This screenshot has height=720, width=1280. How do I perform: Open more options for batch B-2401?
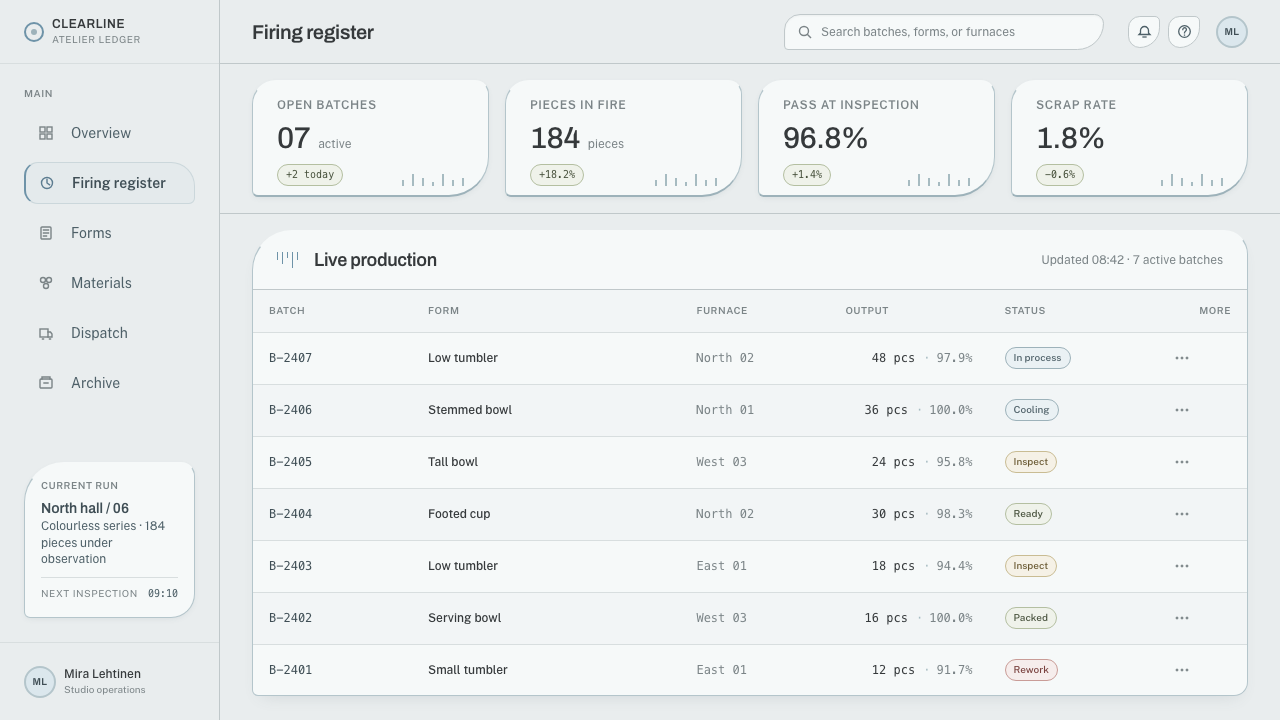pyautogui.click(x=1182, y=670)
